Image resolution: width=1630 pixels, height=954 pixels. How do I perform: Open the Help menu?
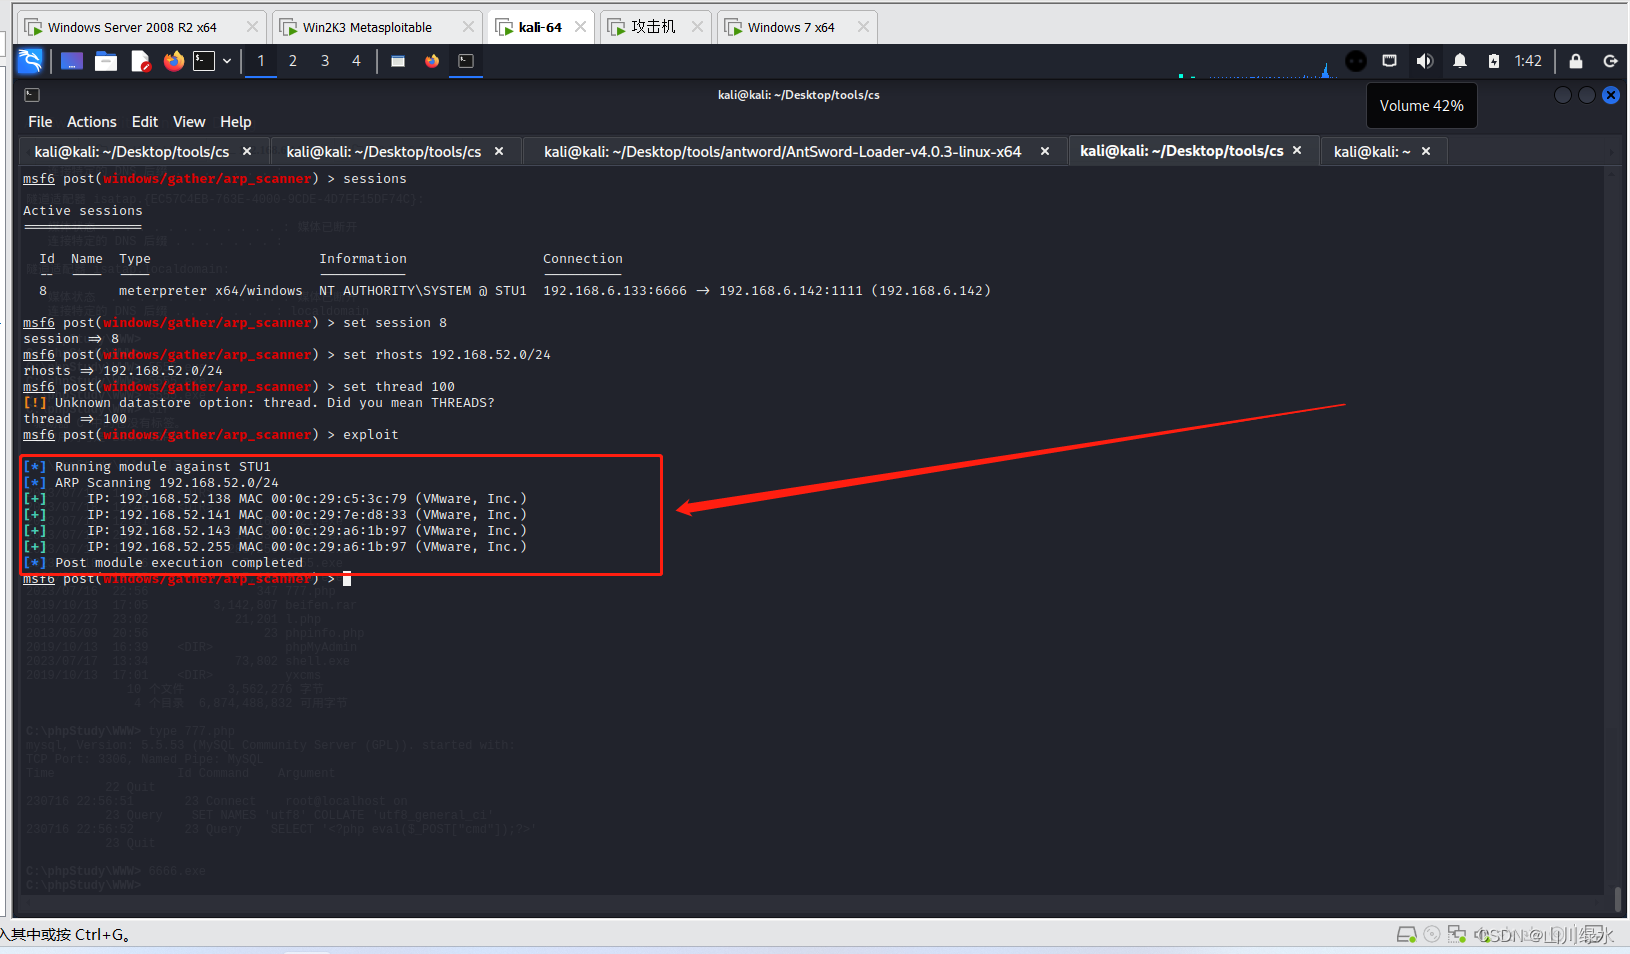236,122
